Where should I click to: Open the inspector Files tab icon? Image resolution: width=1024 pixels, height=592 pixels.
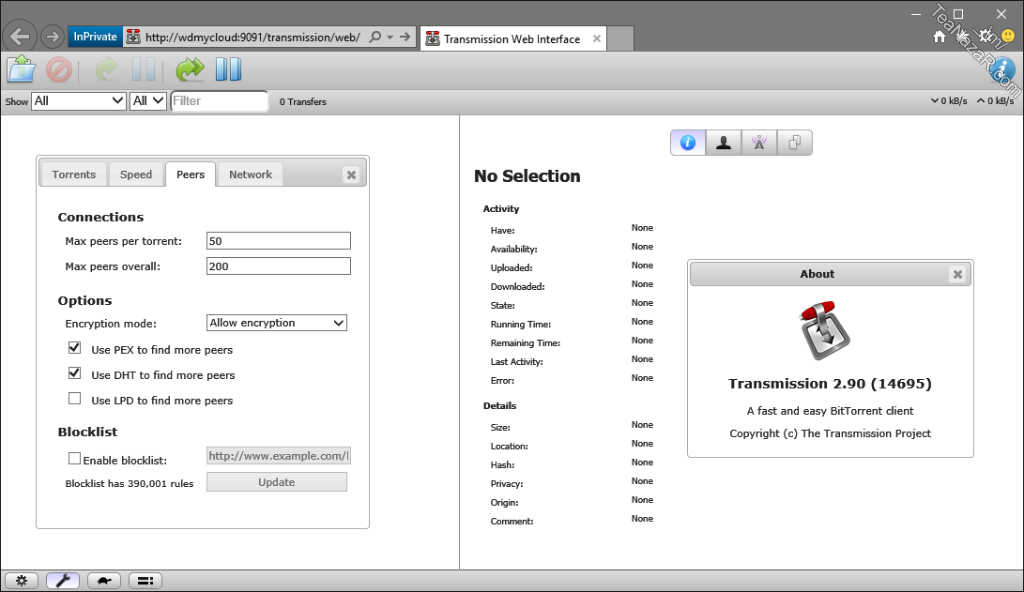(x=795, y=142)
